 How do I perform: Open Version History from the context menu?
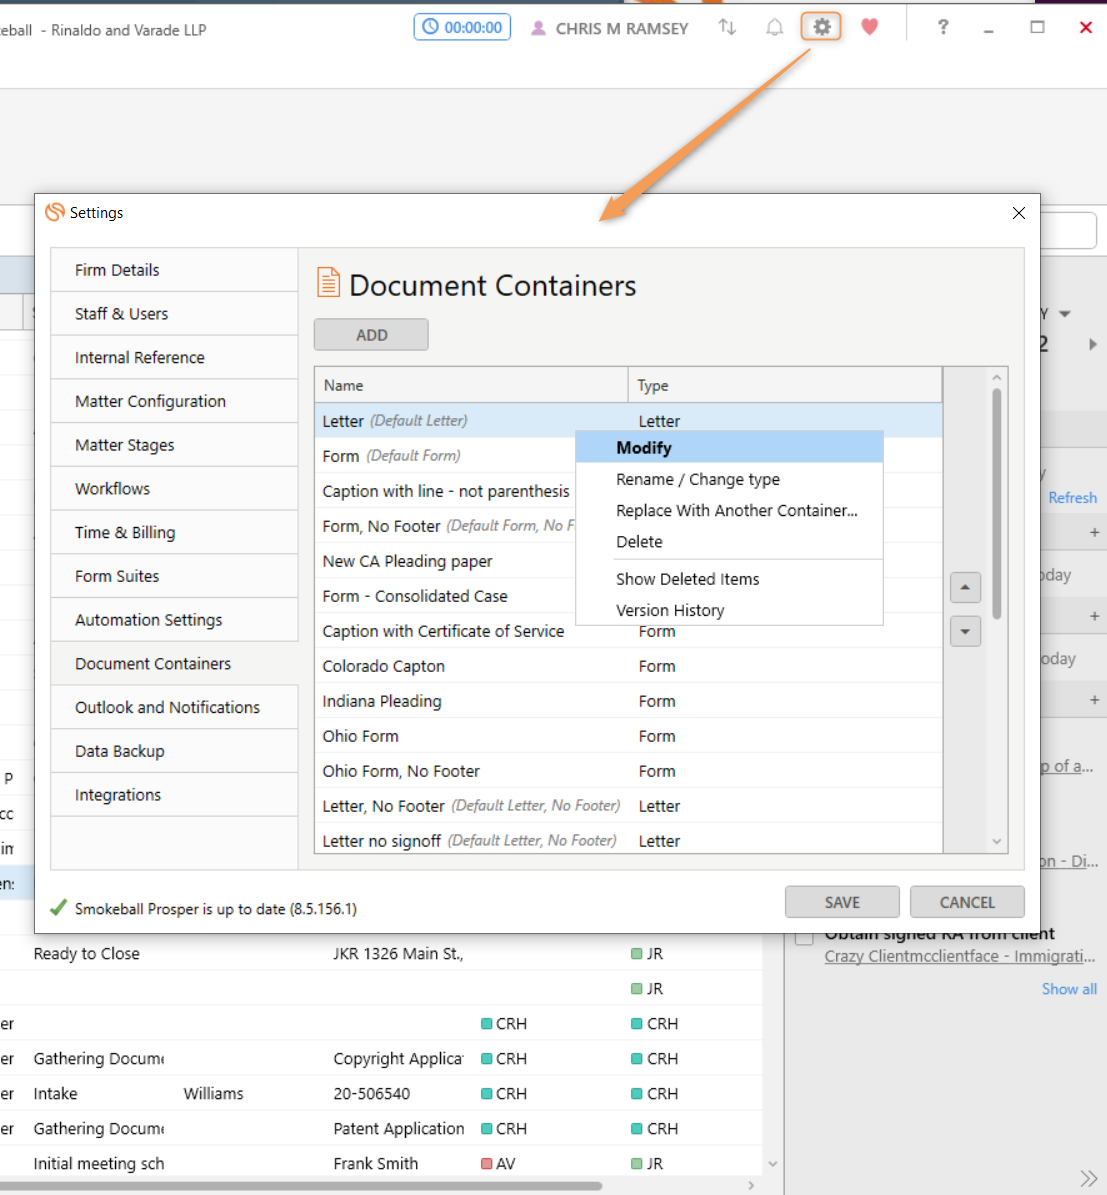(x=729, y=610)
